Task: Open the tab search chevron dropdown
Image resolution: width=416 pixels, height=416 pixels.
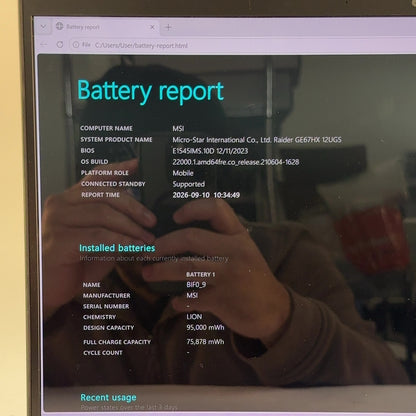Action: [43, 27]
